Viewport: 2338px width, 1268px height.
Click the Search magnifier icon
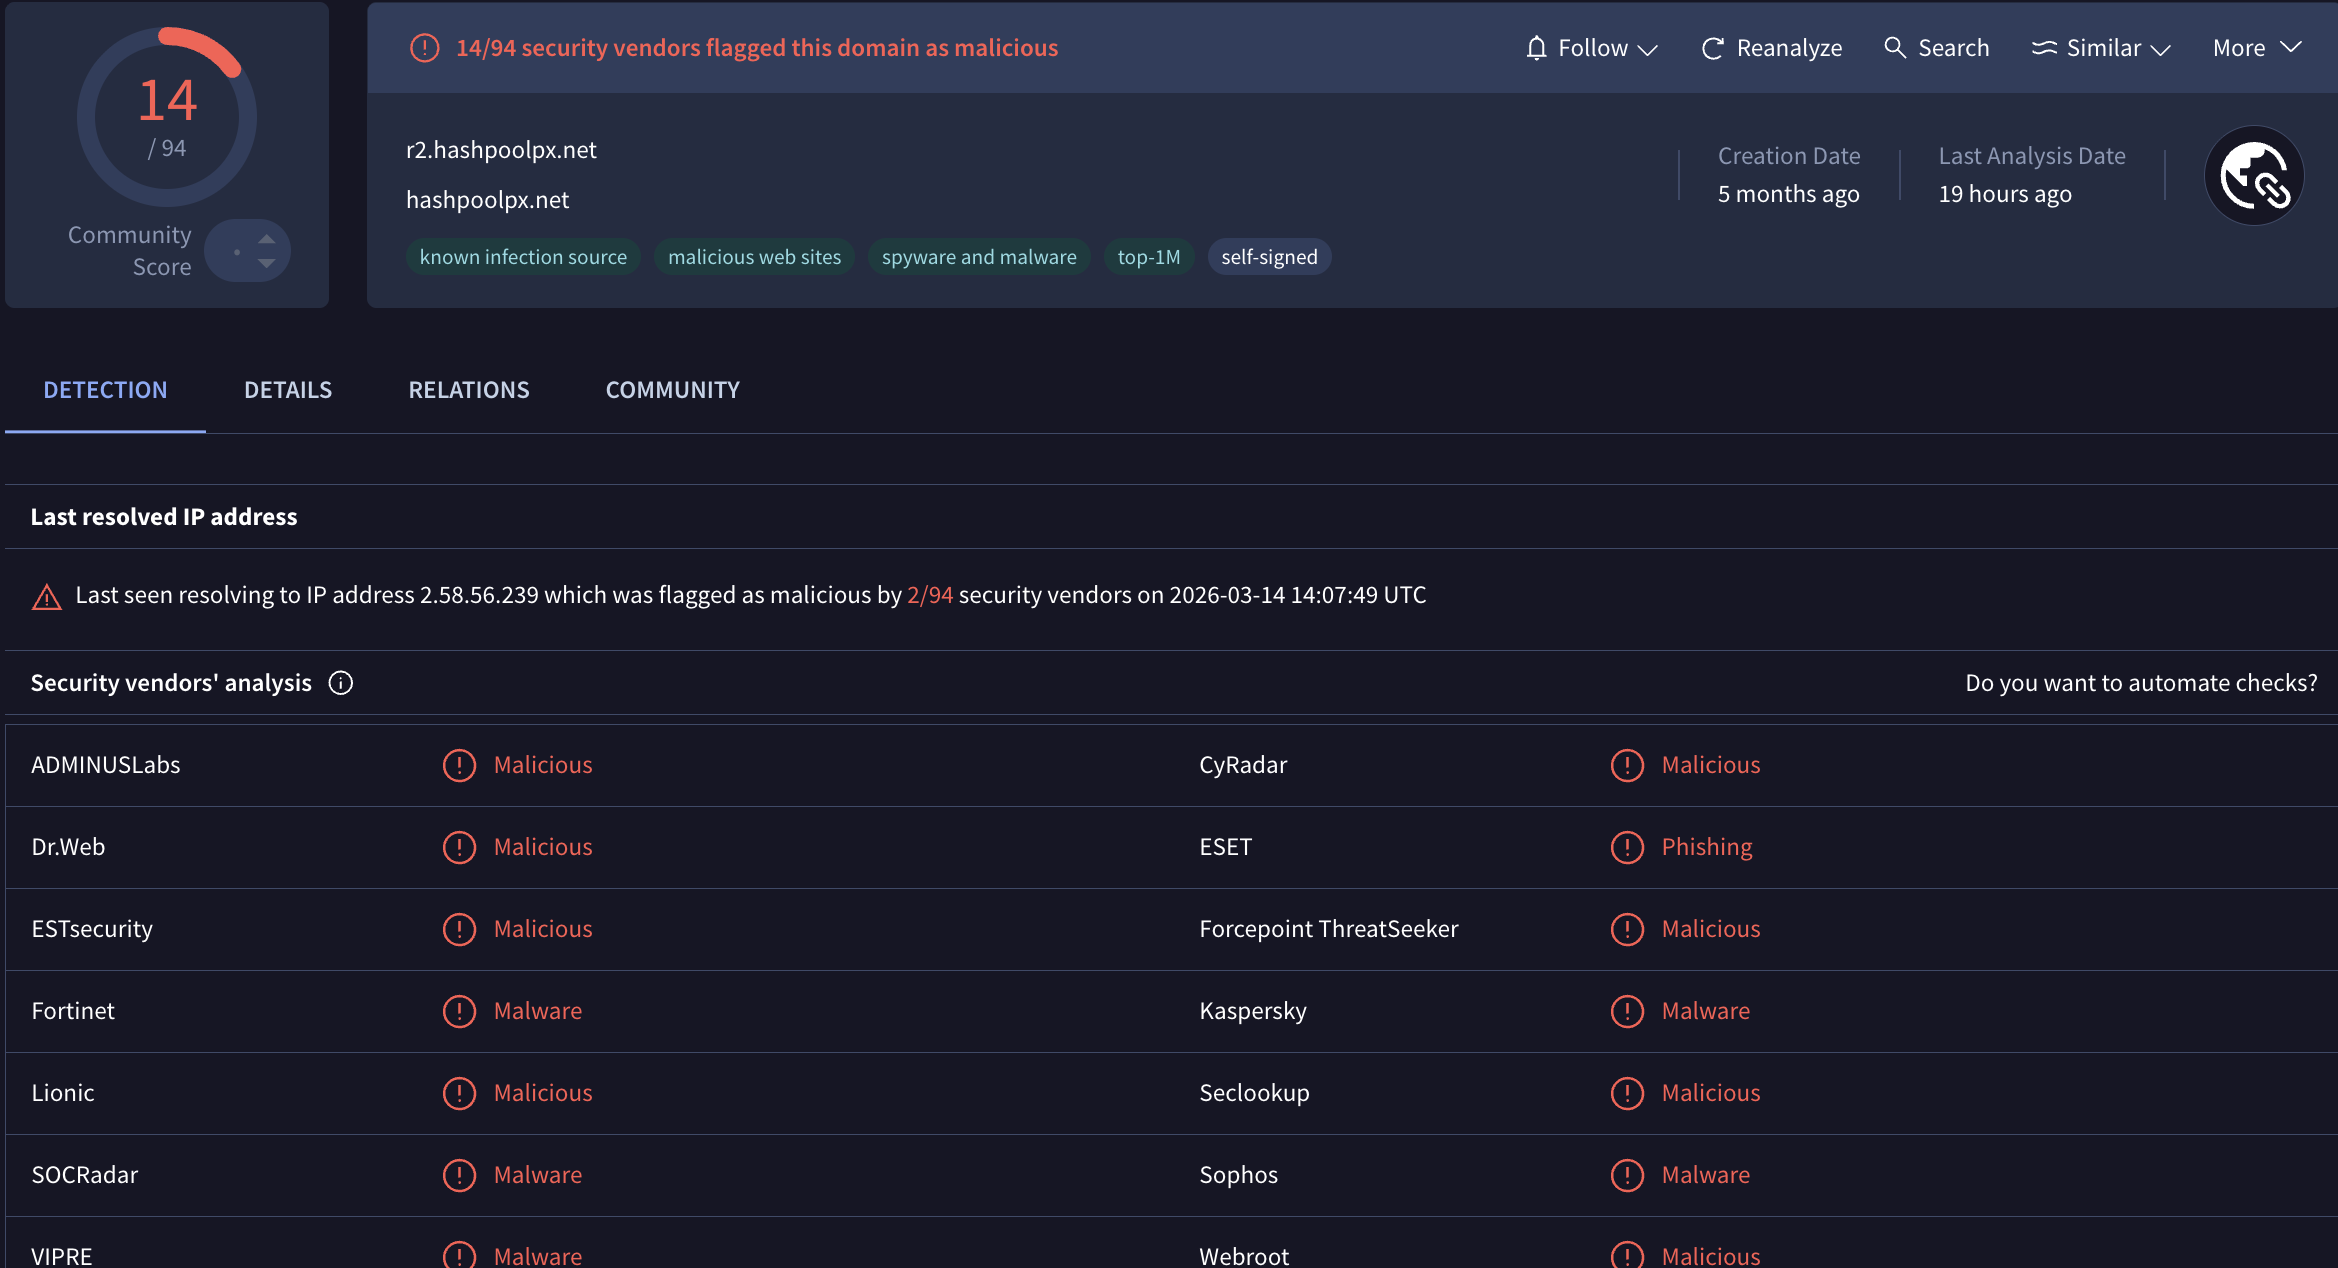pos(1894,47)
